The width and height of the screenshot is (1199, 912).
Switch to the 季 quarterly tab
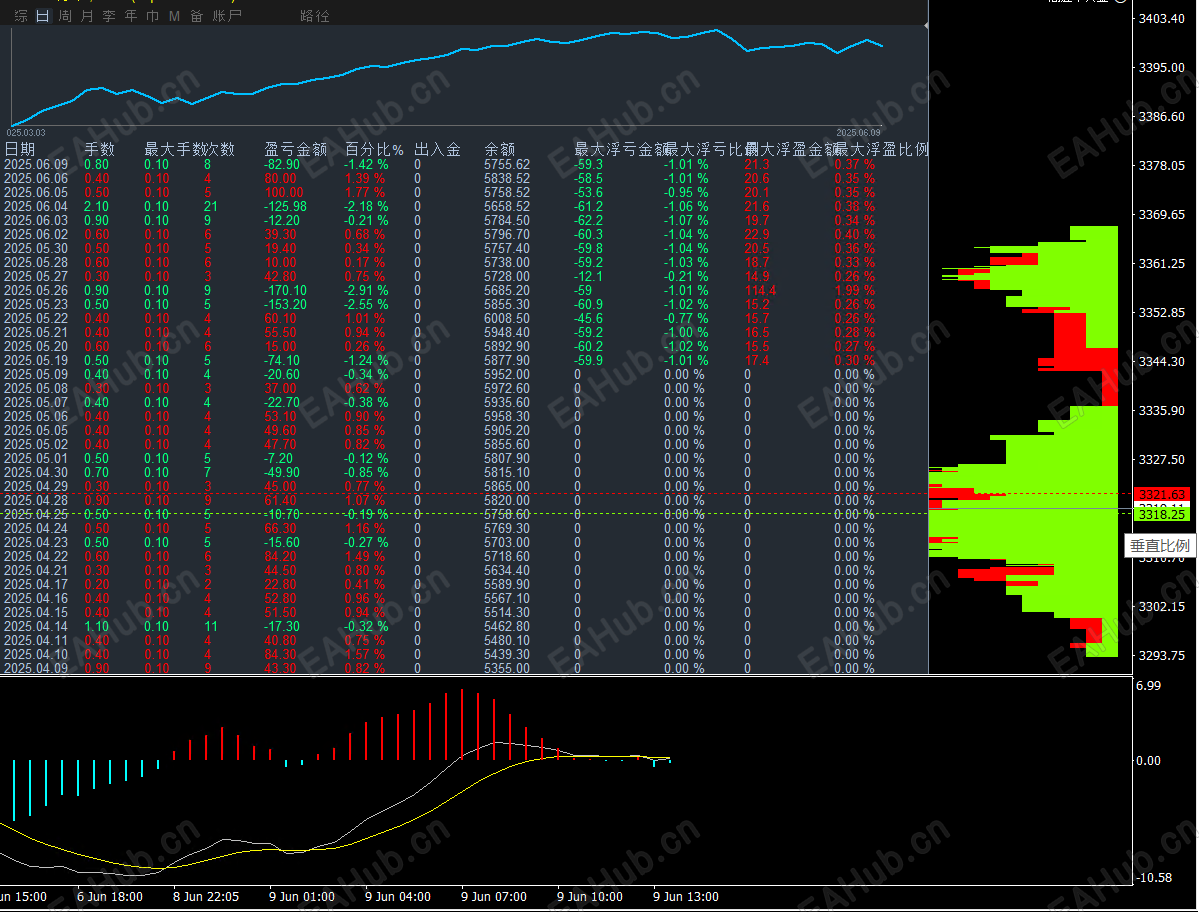[x=109, y=15]
